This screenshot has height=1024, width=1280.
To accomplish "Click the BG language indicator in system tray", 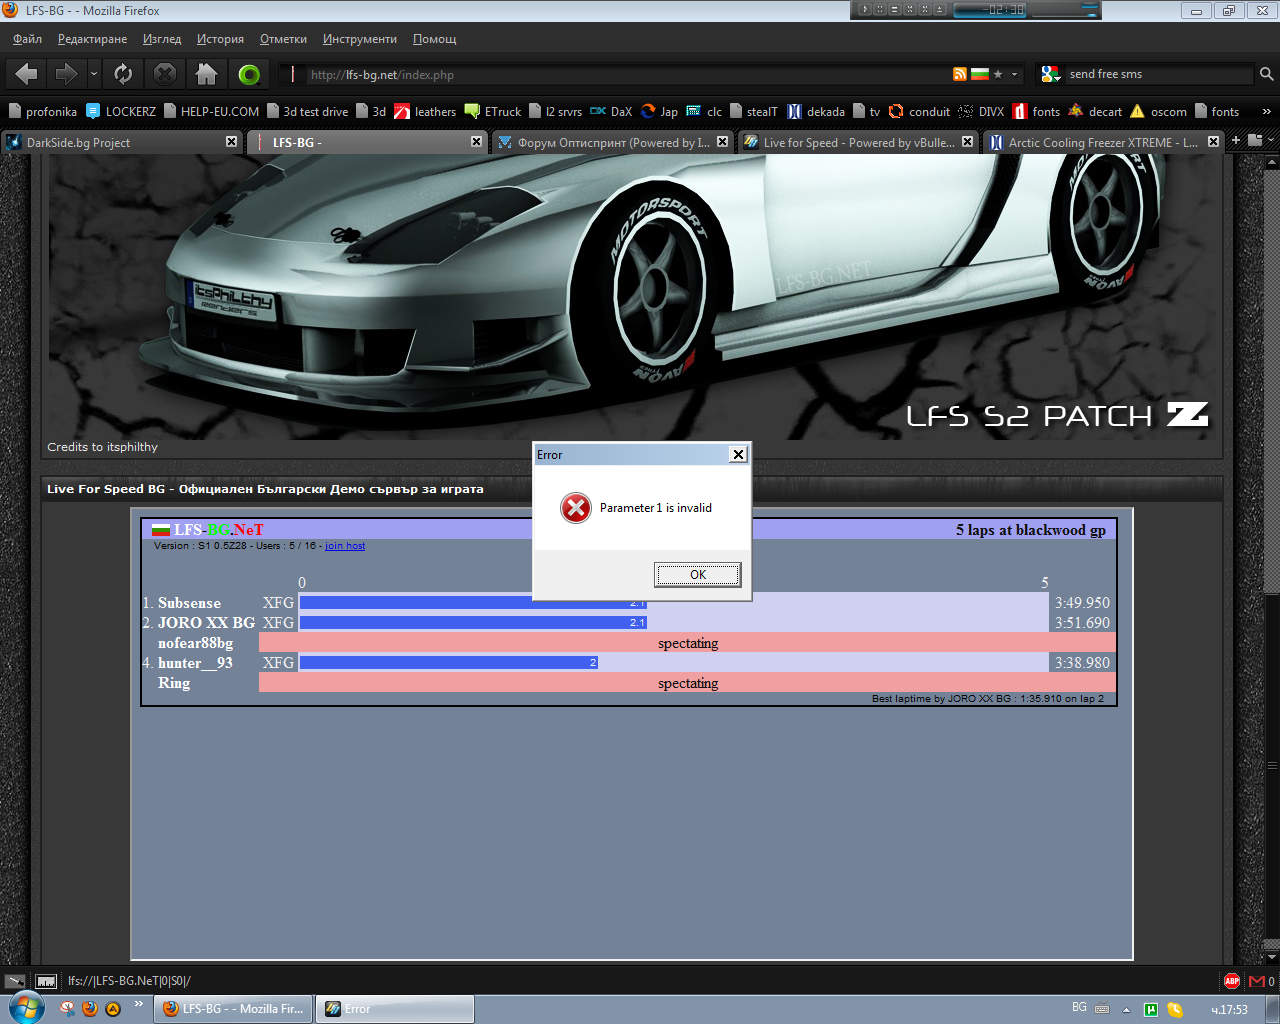I will pyautogui.click(x=1079, y=1007).
